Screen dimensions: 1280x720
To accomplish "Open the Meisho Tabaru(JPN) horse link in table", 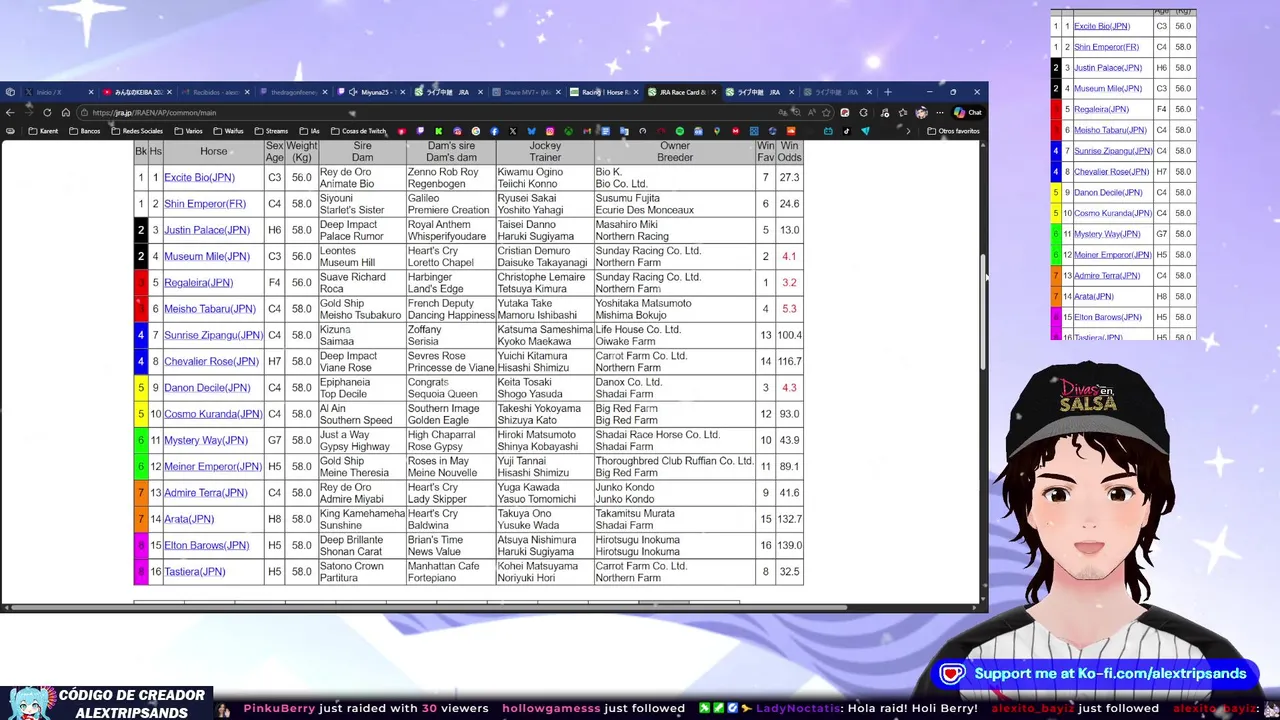I will pos(210,309).
